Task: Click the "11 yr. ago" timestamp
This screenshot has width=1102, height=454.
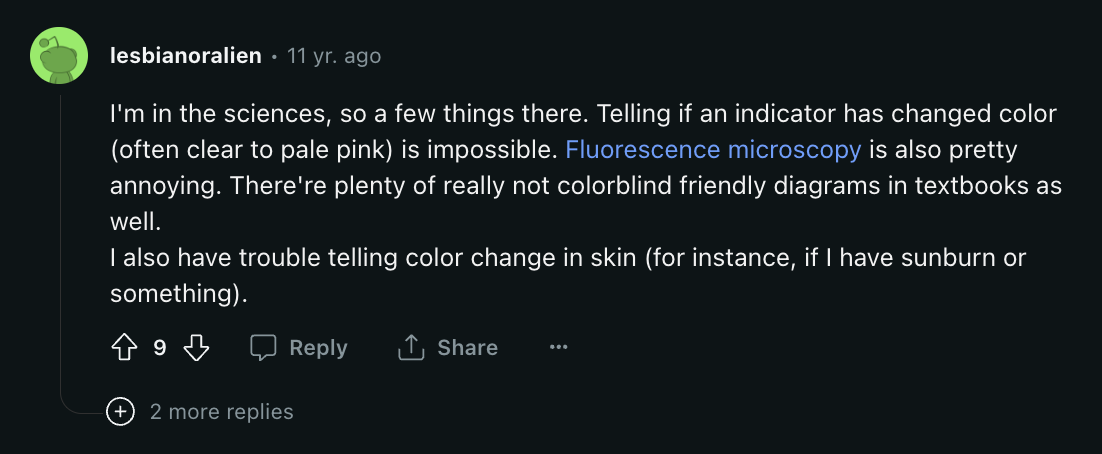Action: (334, 56)
